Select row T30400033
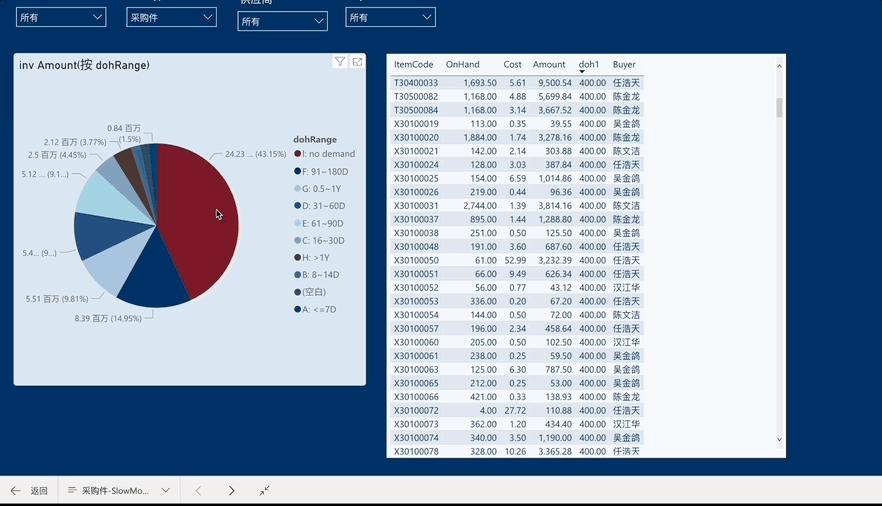 pyautogui.click(x=516, y=83)
